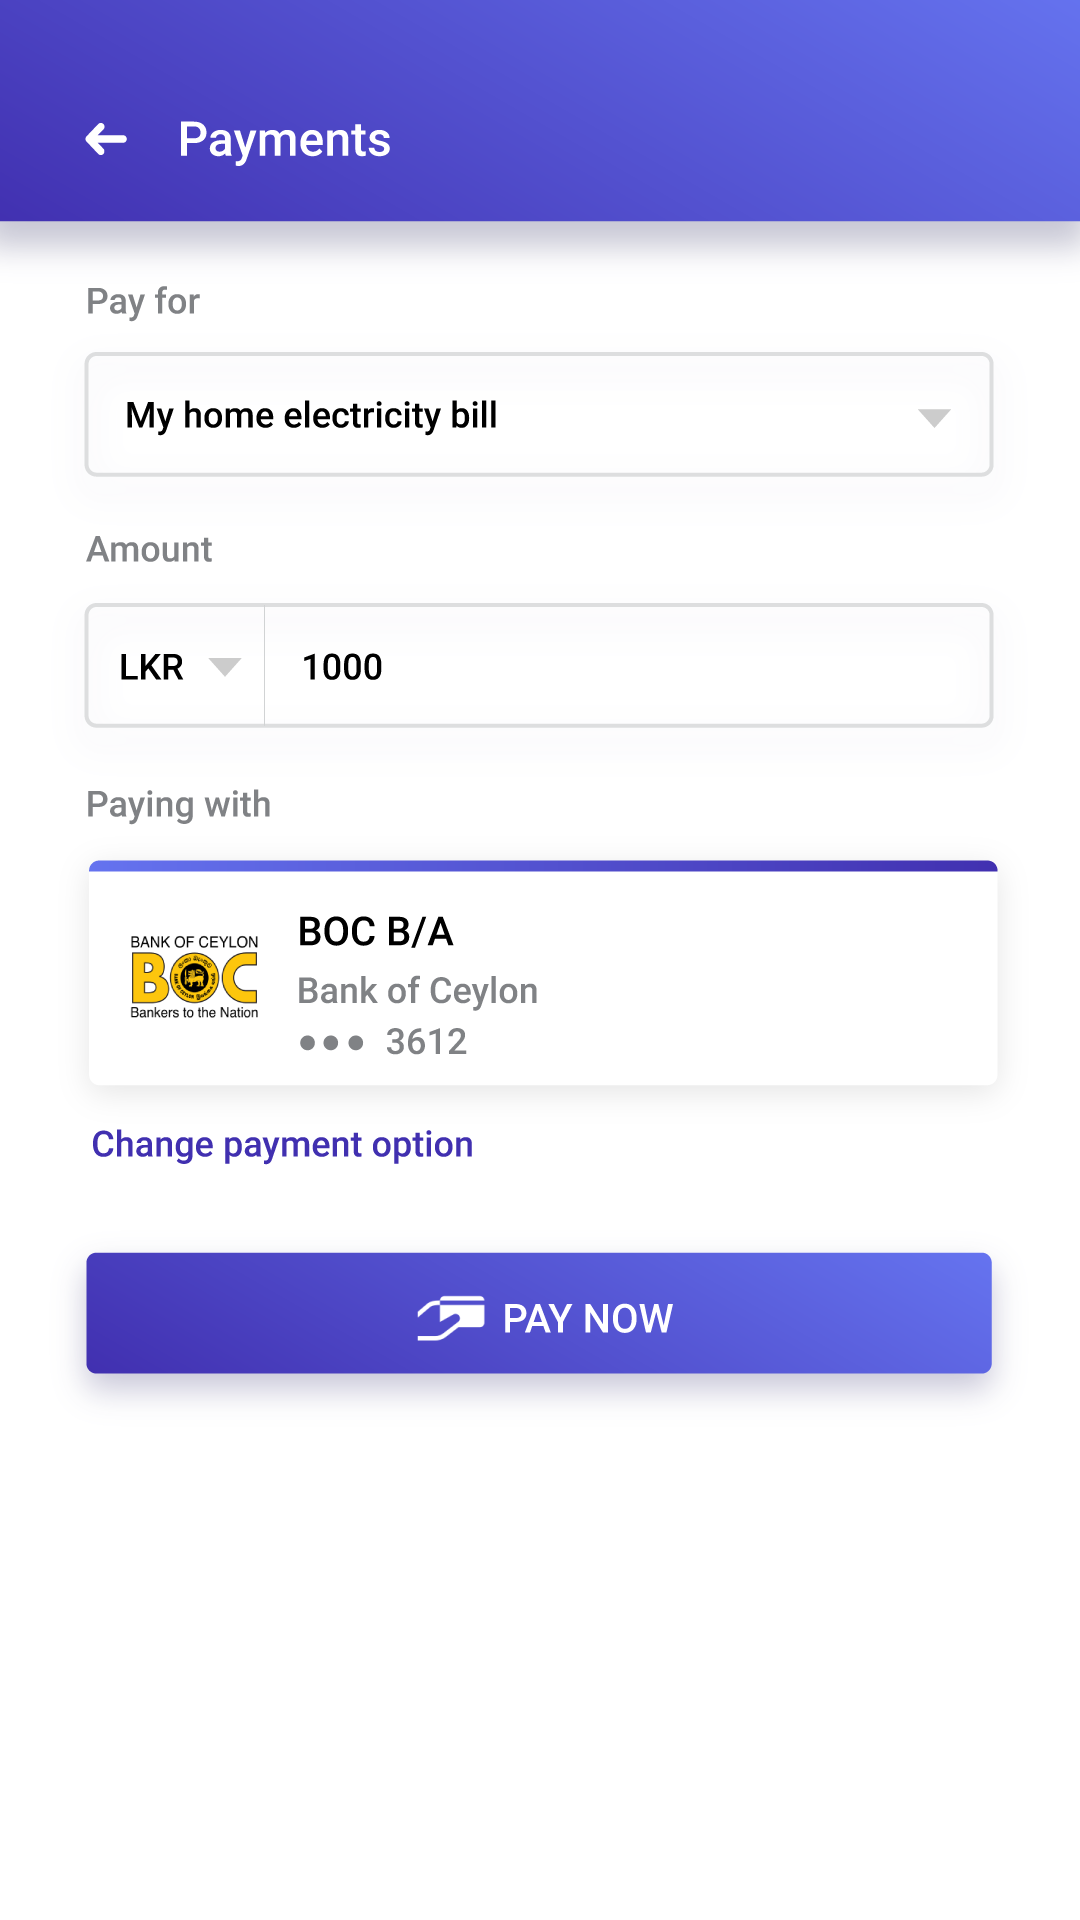
Task: Click the 'Paying with' label
Action: (x=178, y=804)
